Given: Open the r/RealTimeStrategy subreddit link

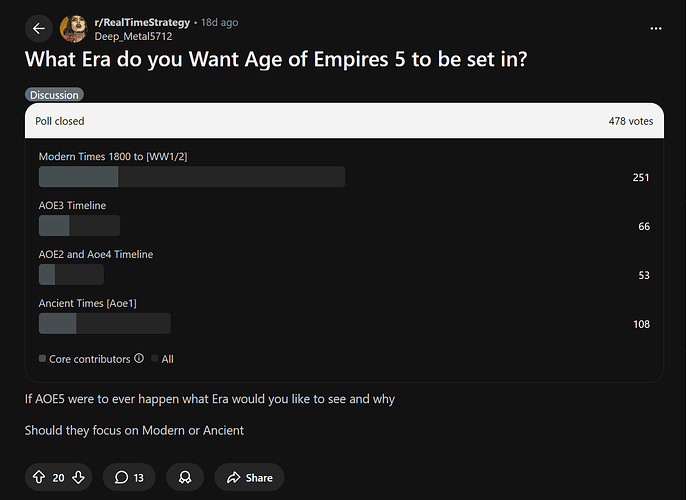Looking at the screenshot, I should click(x=142, y=22).
